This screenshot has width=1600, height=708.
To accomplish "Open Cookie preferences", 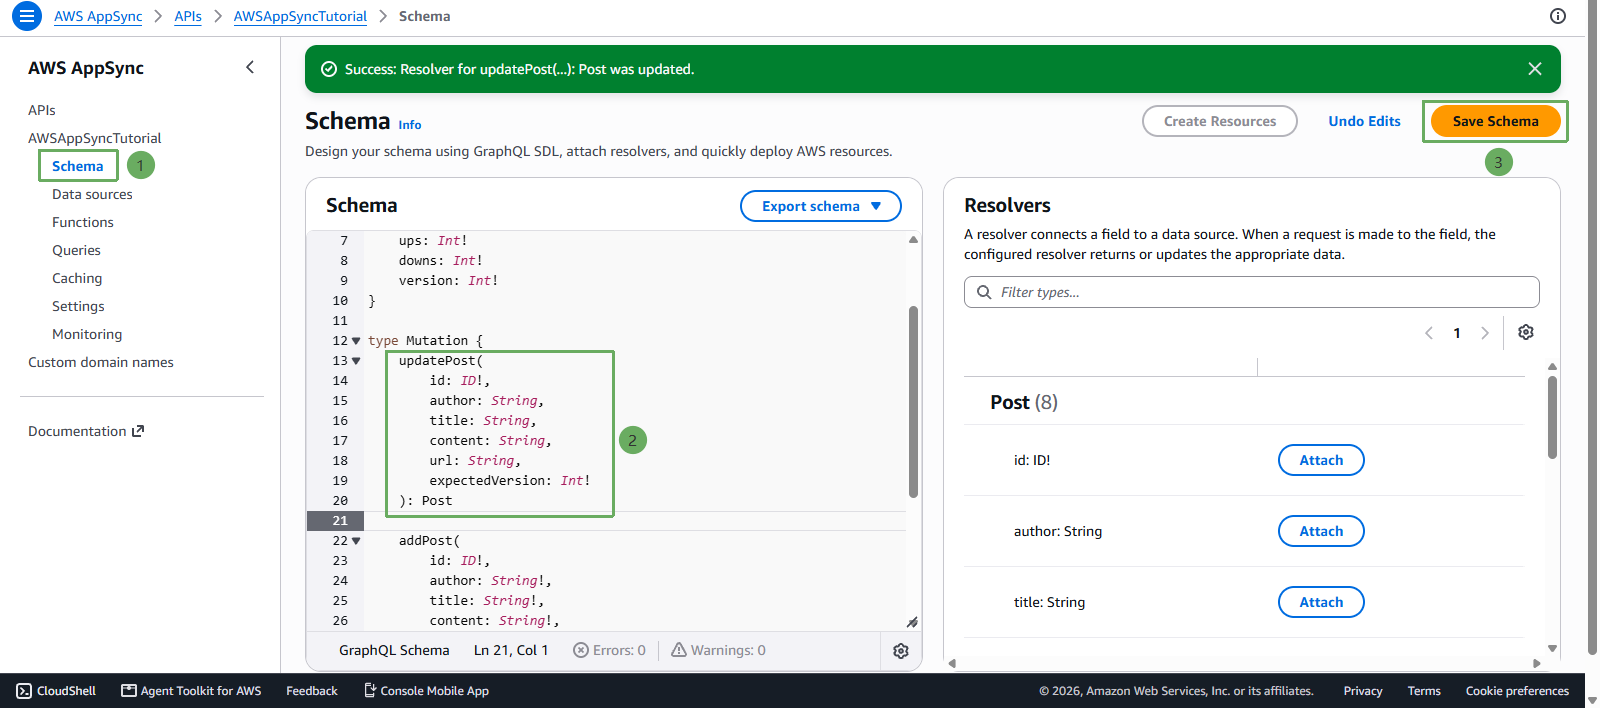I will click(x=1517, y=691).
